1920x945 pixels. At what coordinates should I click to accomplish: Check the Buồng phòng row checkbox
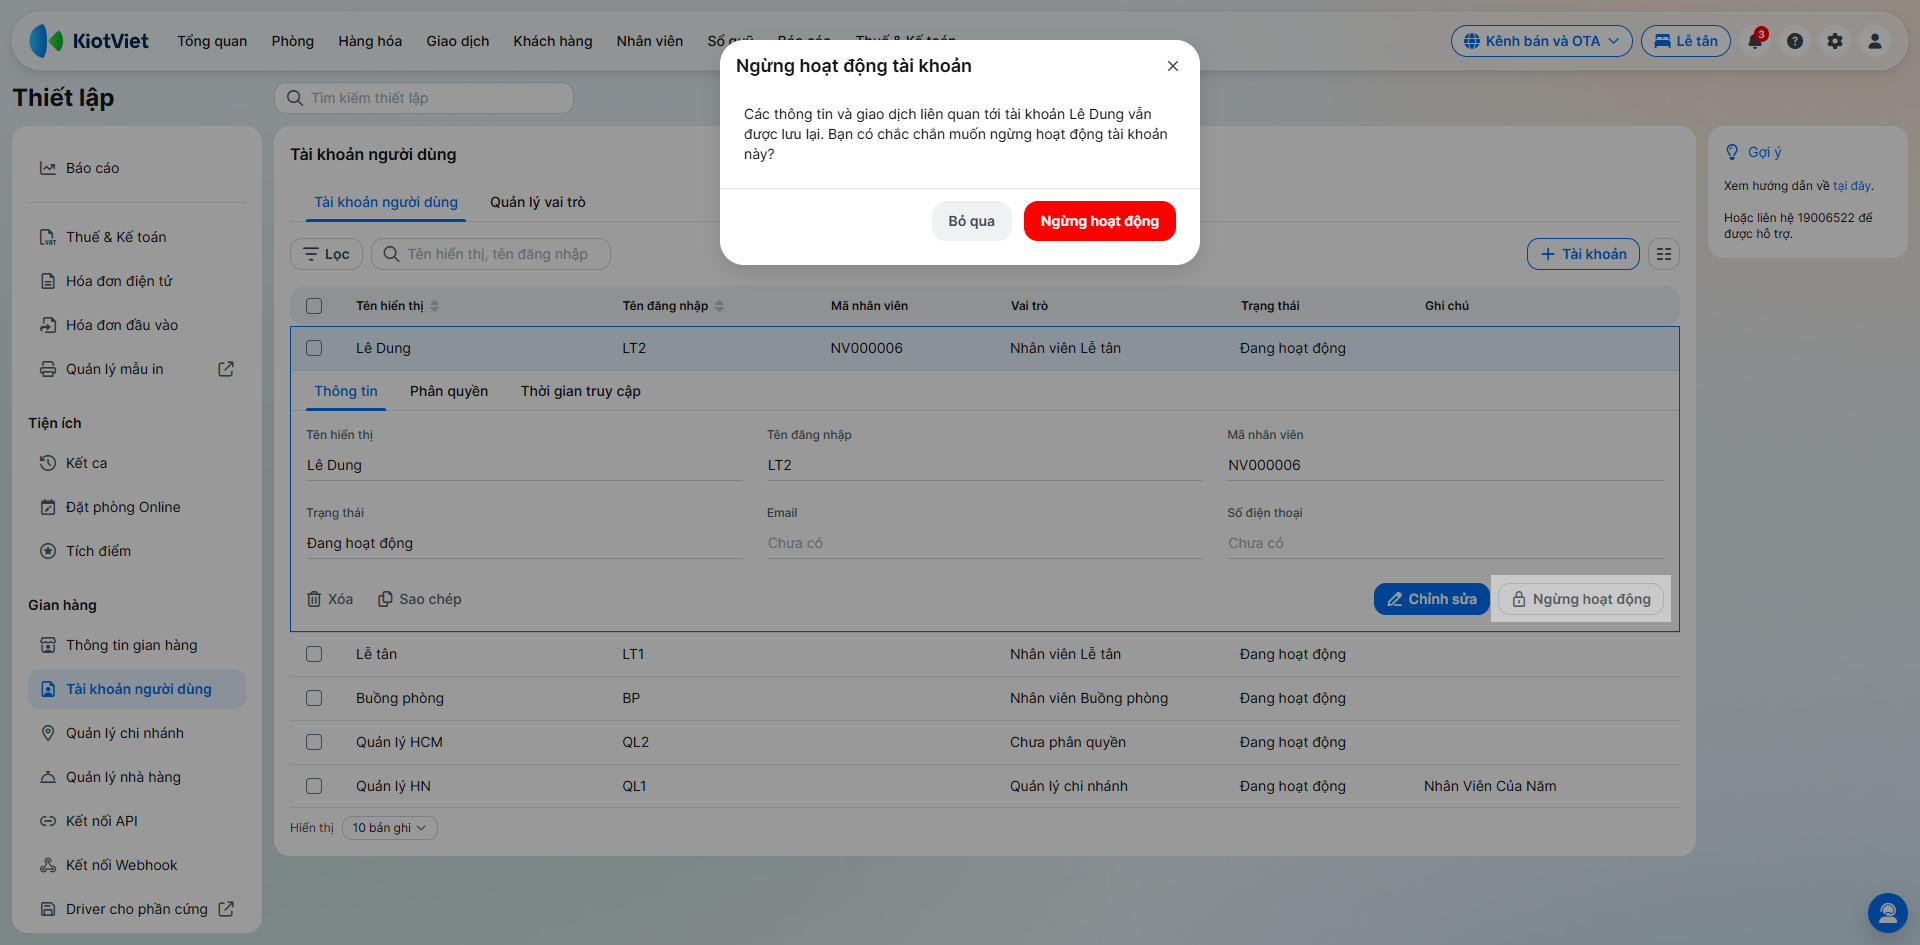point(314,698)
